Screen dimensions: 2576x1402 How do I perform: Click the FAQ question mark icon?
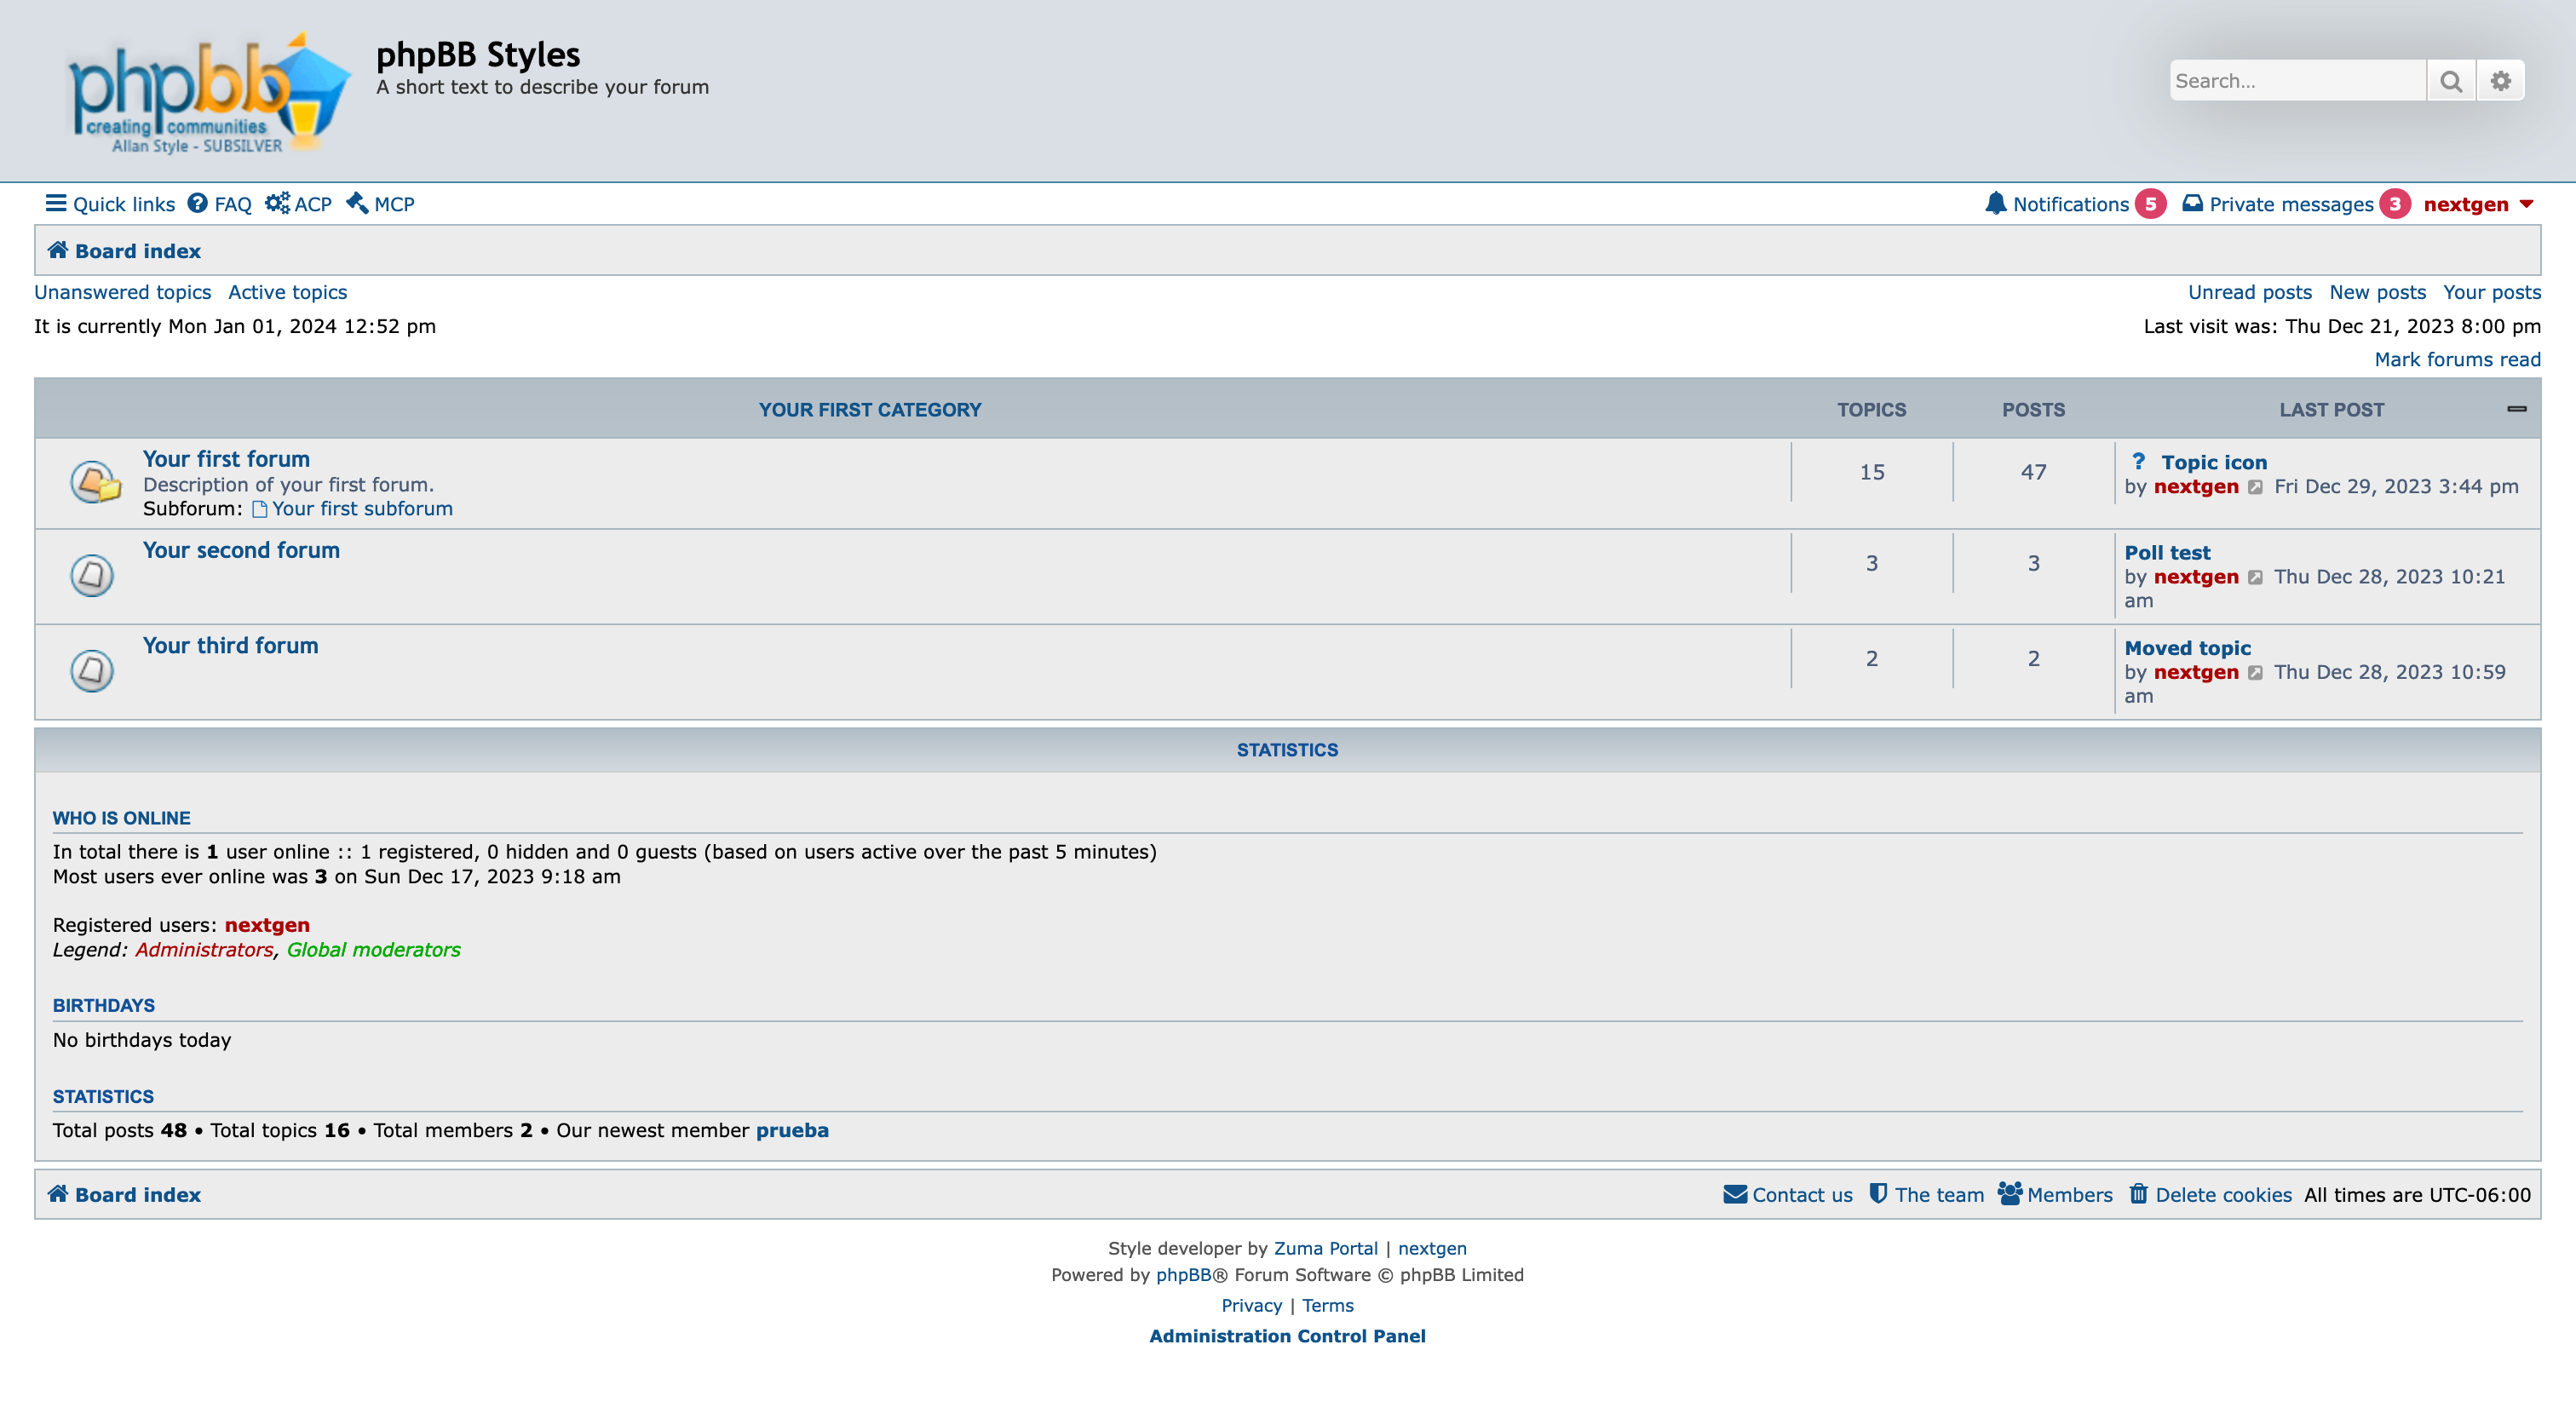tap(198, 204)
